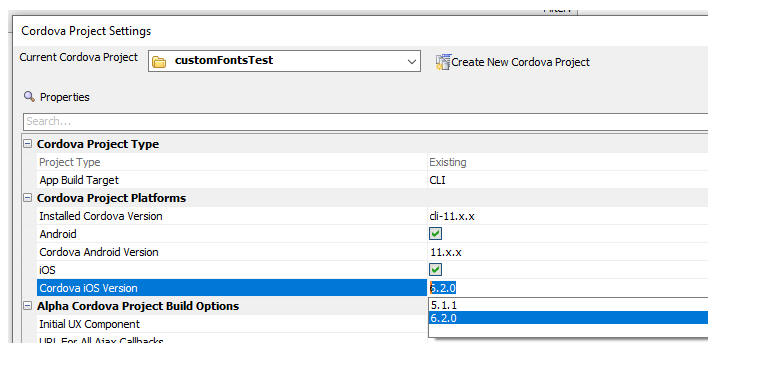The image size is (760, 366).
Task: Collapse Alpha Cordova Project Build Options section
Action: (x=28, y=306)
